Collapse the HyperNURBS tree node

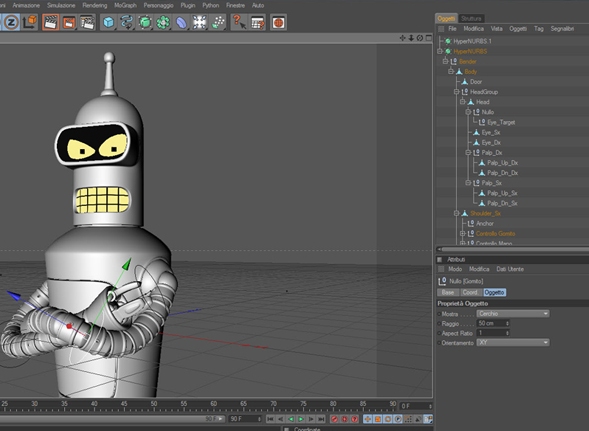click(440, 51)
